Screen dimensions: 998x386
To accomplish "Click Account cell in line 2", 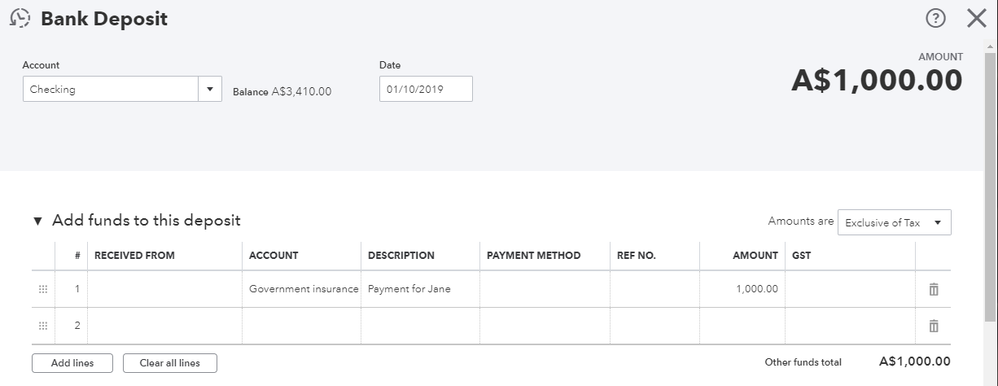I will click(x=302, y=326).
